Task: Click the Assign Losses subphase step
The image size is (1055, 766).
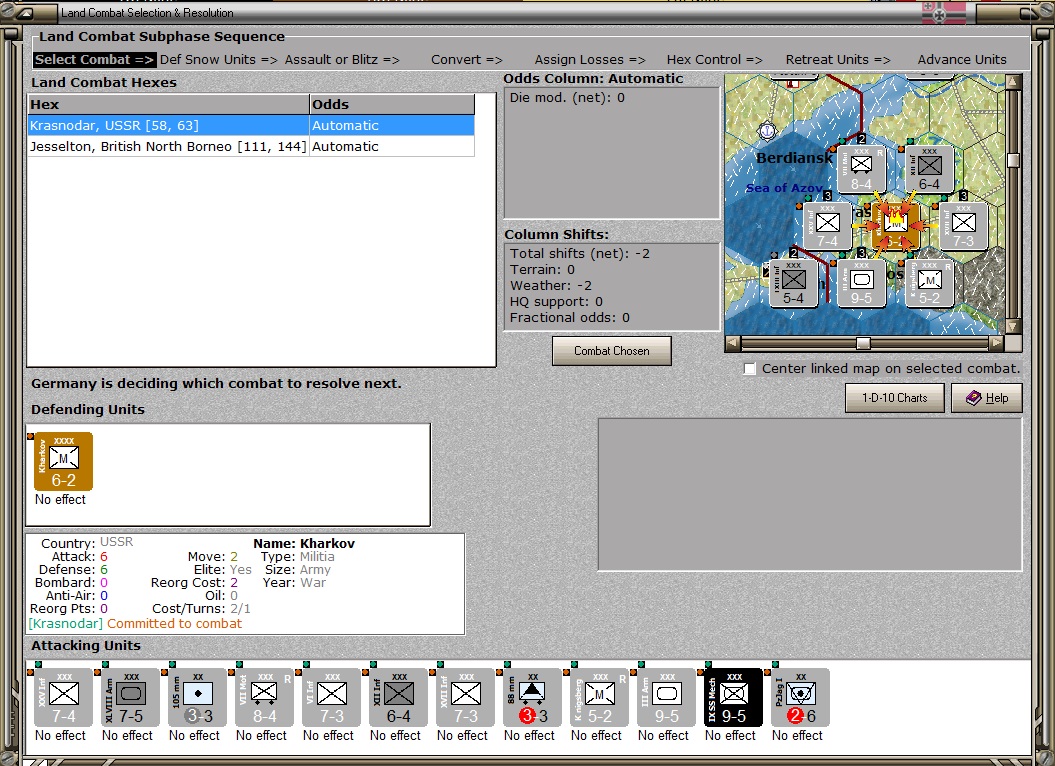Action: (x=590, y=59)
